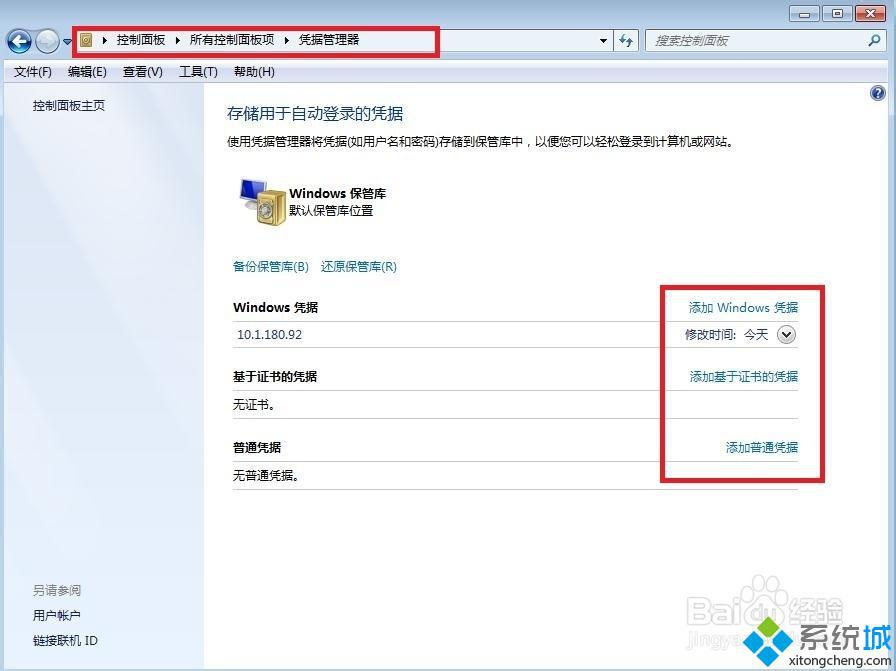
Task: Open the 帮助(H) menu
Action: click(x=254, y=71)
